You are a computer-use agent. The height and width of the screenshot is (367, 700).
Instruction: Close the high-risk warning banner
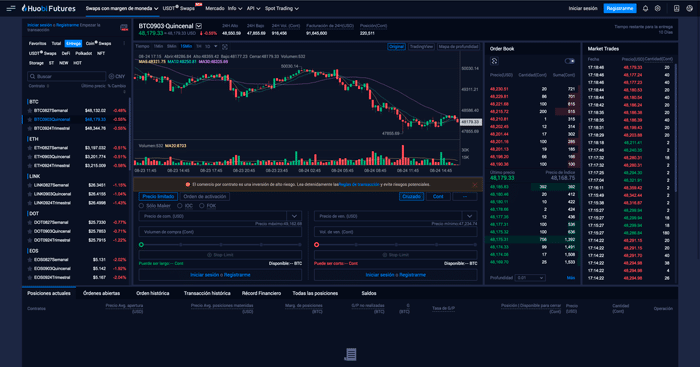click(475, 184)
